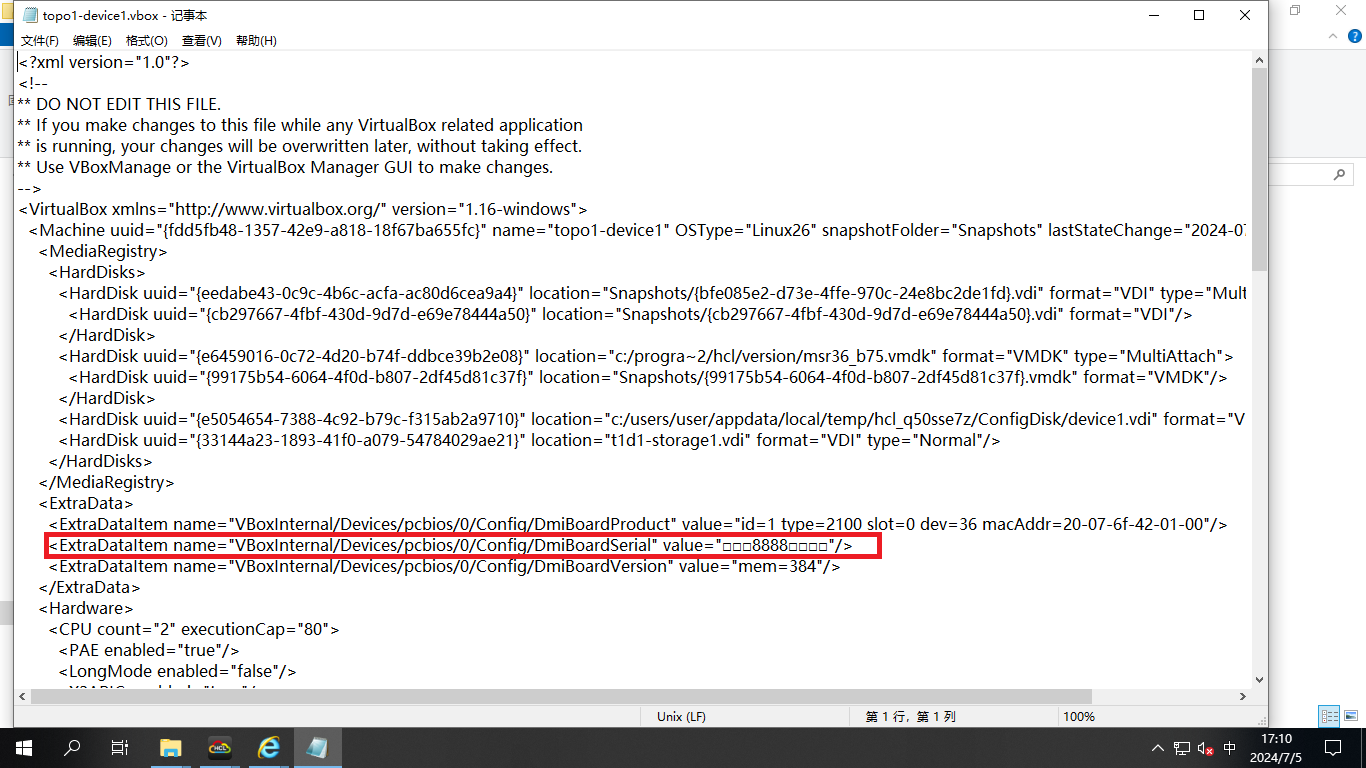Click the DmiBoardVersion ExtraDataItem line
The height and width of the screenshot is (768, 1366).
coord(444,566)
